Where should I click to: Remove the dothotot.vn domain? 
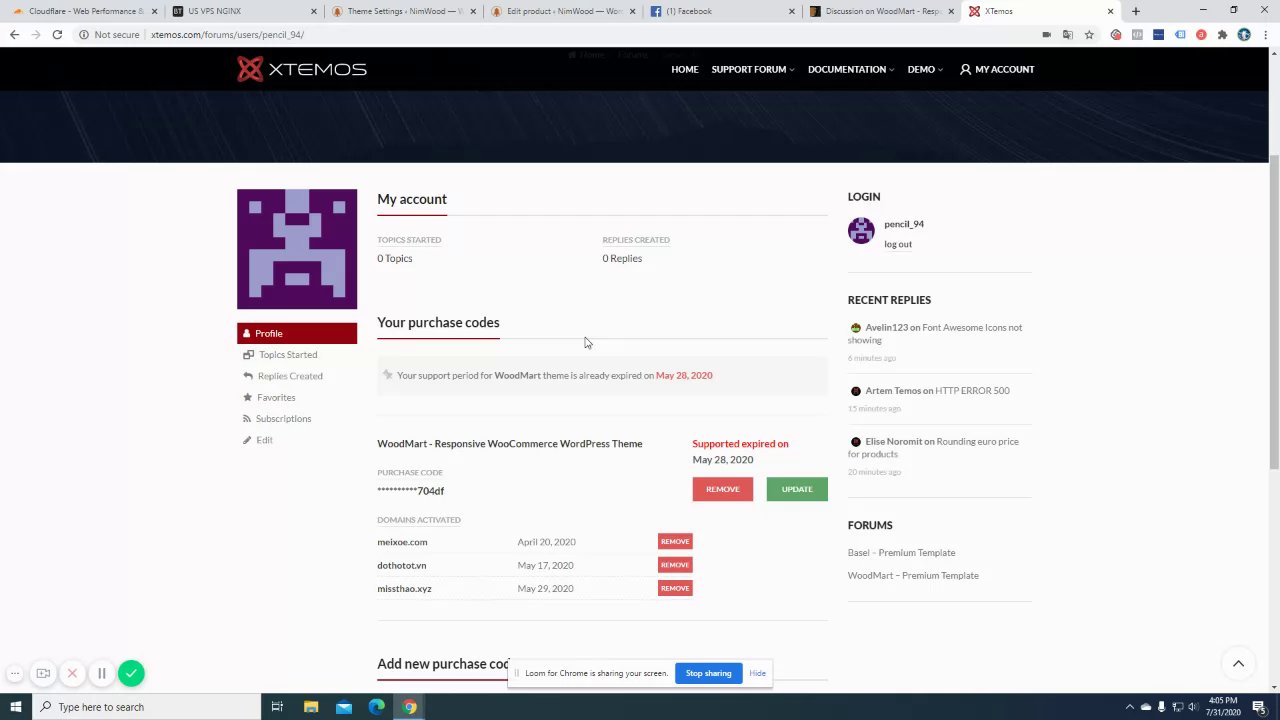[x=675, y=565]
